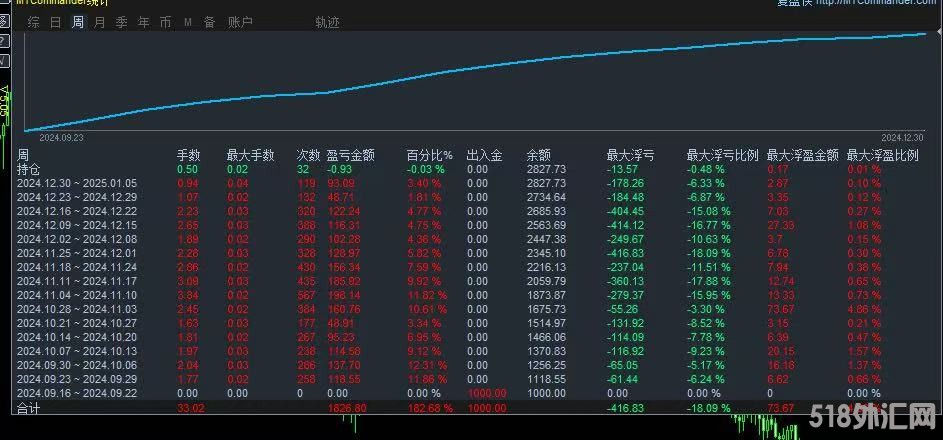Switch to the 年 yearly tab
This screenshot has width=943, height=440.
click(144, 23)
